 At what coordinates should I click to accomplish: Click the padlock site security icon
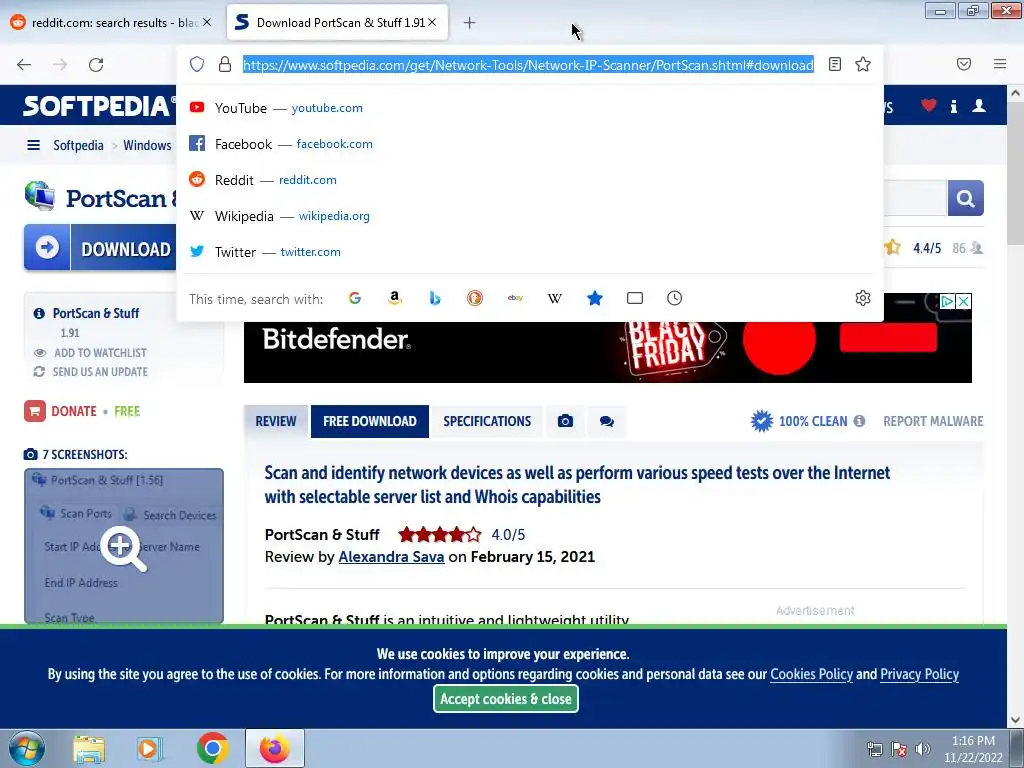pos(225,64)
